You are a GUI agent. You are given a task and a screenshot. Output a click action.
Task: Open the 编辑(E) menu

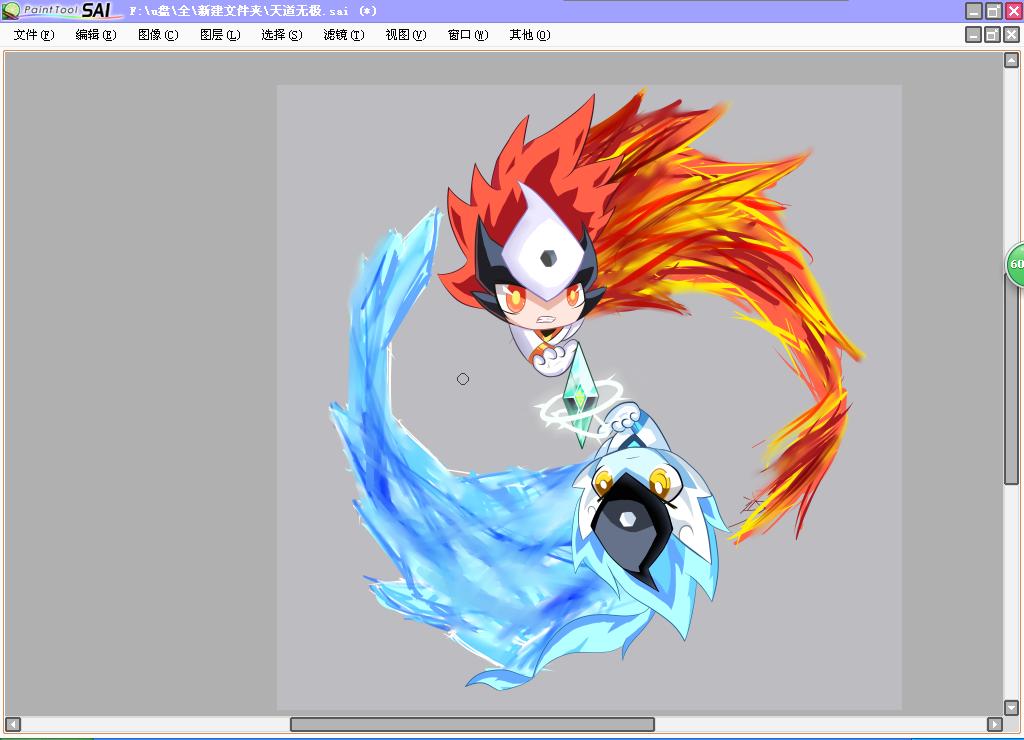[x=96, y=35]
